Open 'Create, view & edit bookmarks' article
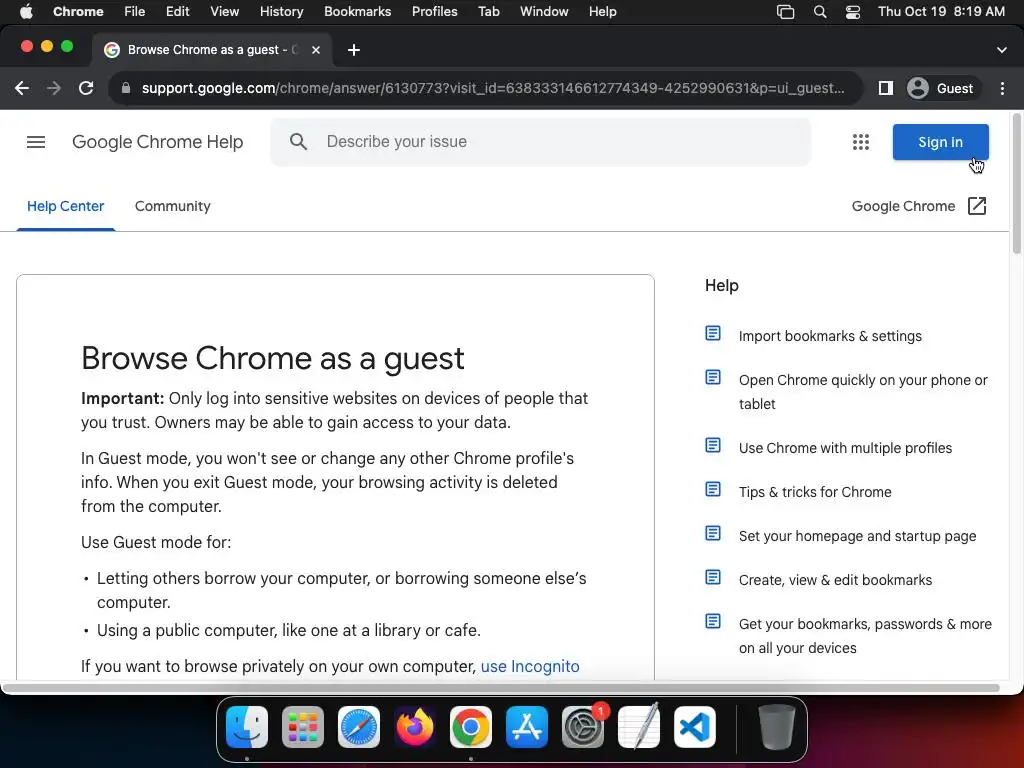Image resolution: width=1024 pixels, height=768 pixels. click(835, 580)
